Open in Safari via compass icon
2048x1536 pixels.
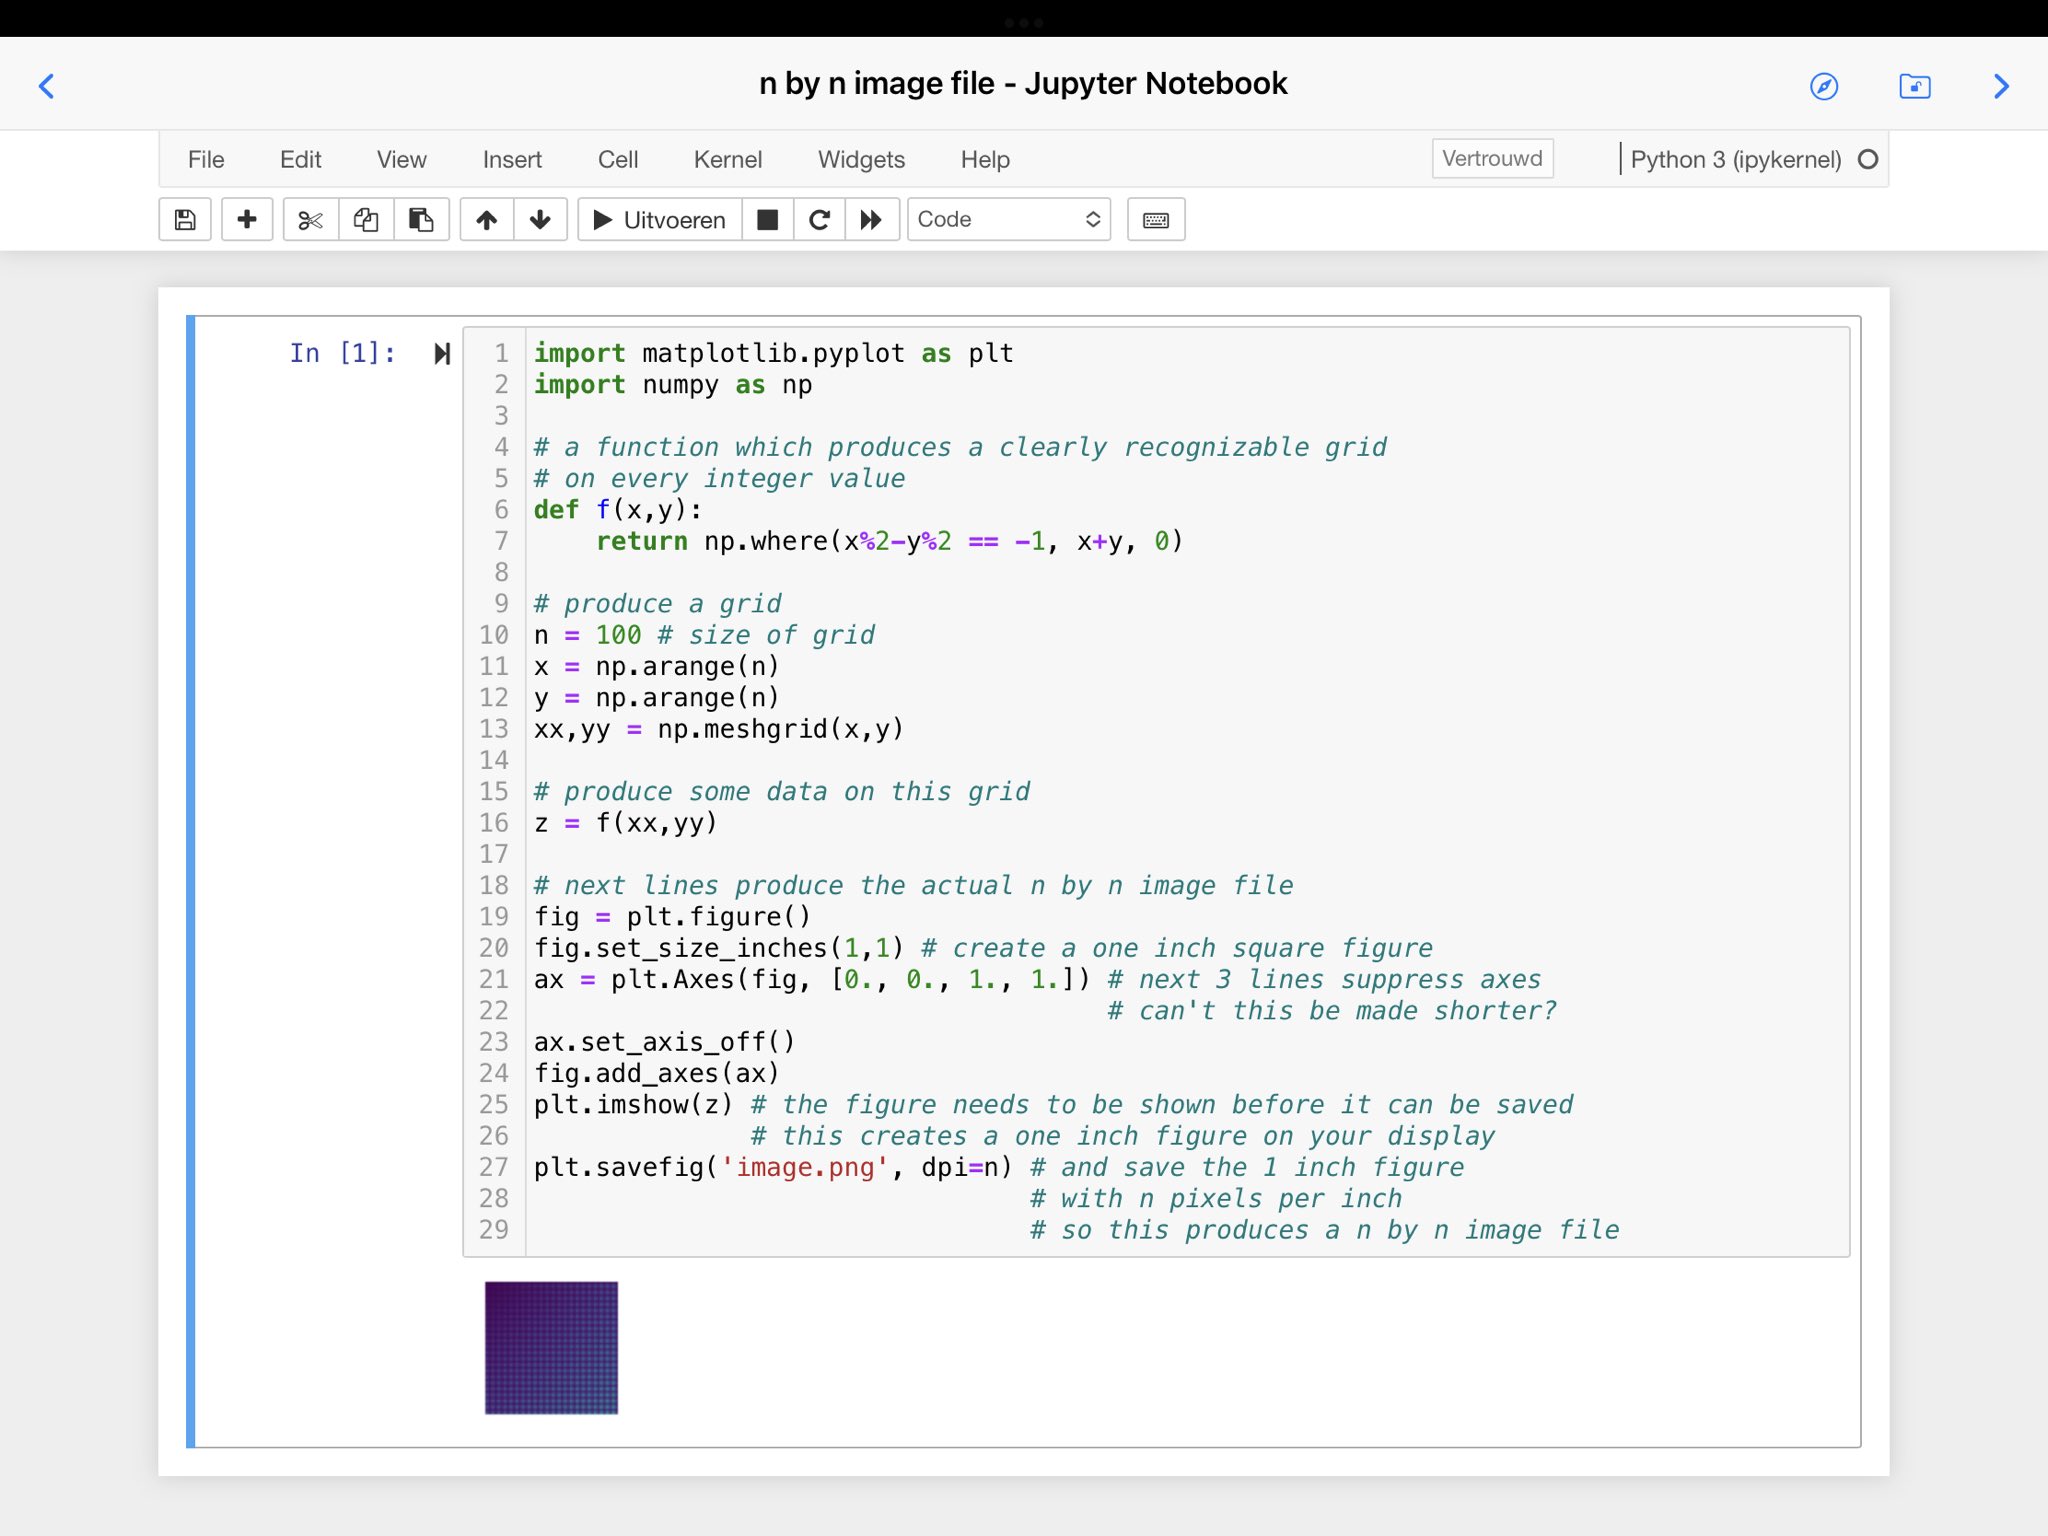pos(1824,86)
